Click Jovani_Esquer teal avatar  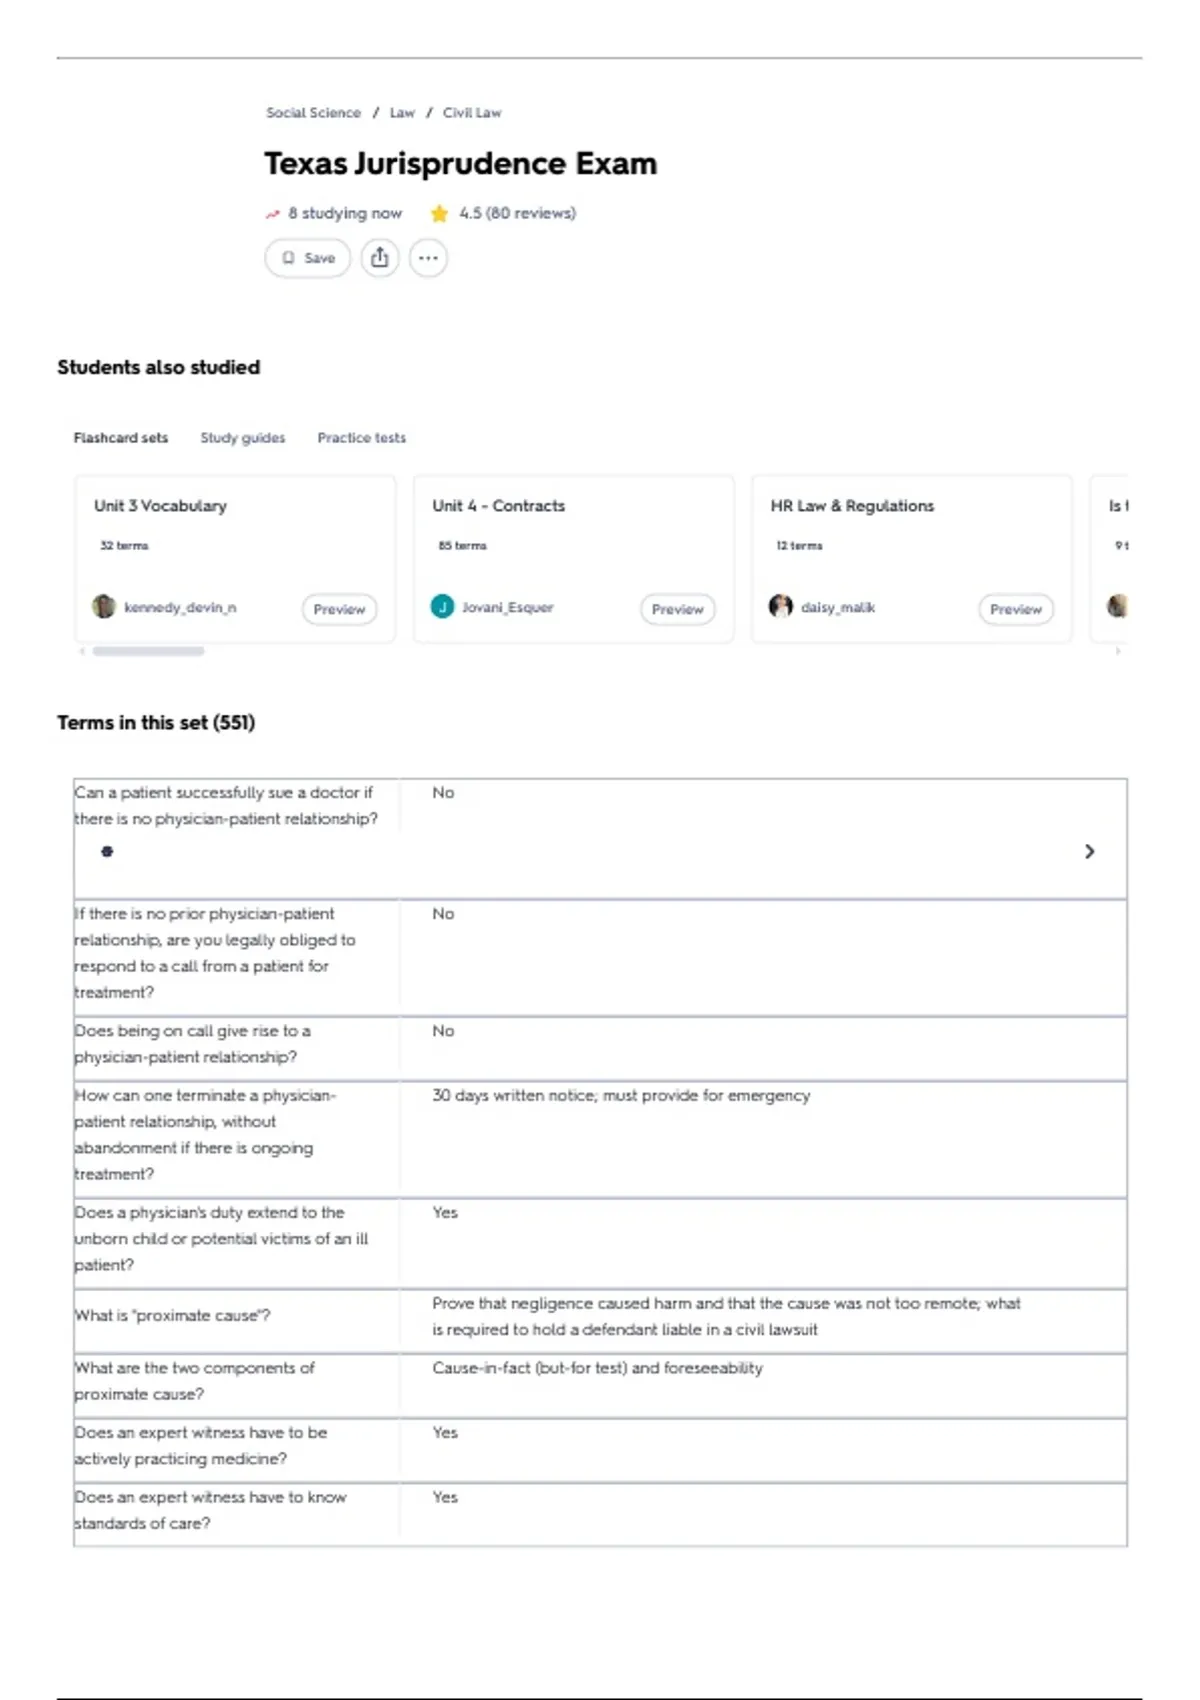coord(442,606)
